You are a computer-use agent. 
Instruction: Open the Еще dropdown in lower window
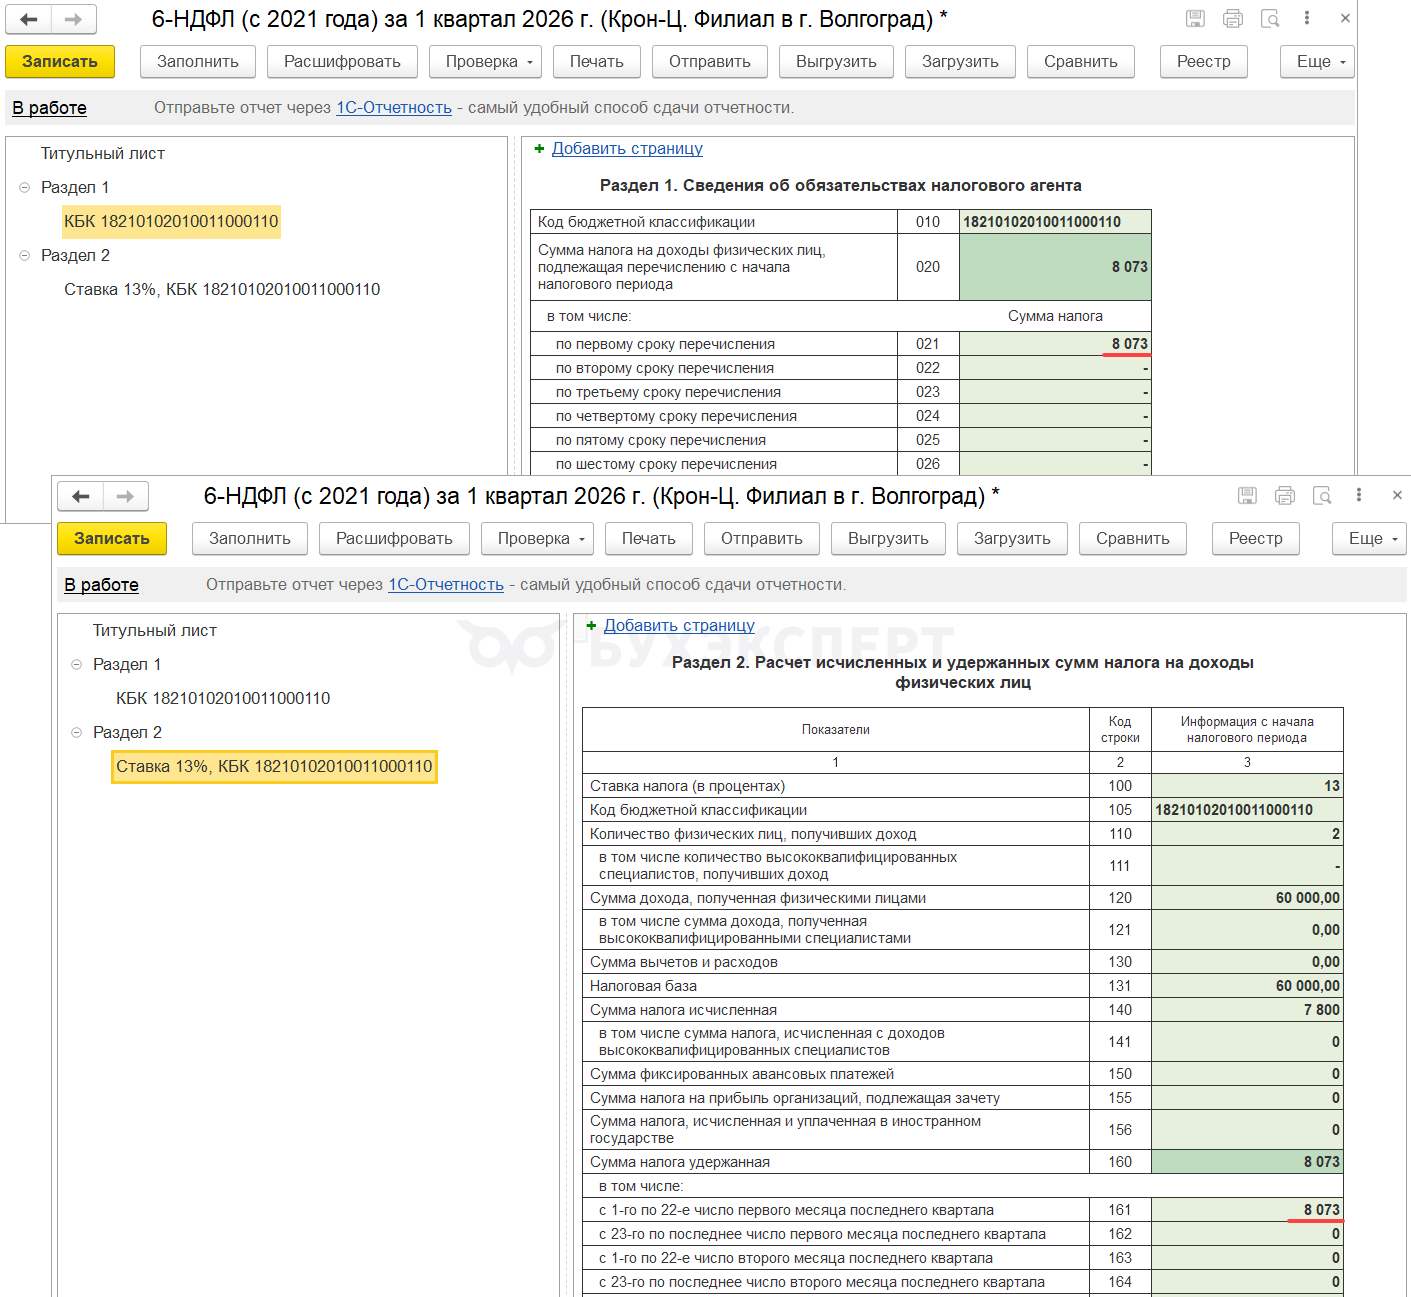1370,538
